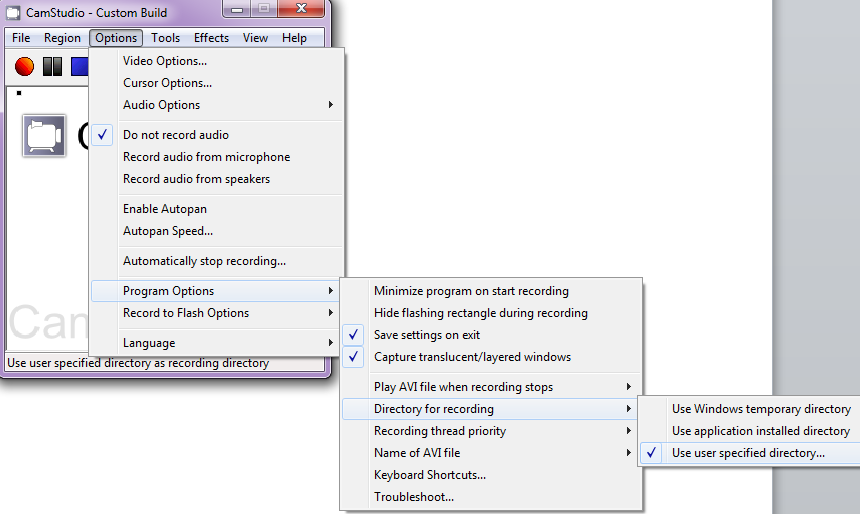This screenshot has height=514, width=860.
Task: Open the Region menu
Action: tap(62, 38)
